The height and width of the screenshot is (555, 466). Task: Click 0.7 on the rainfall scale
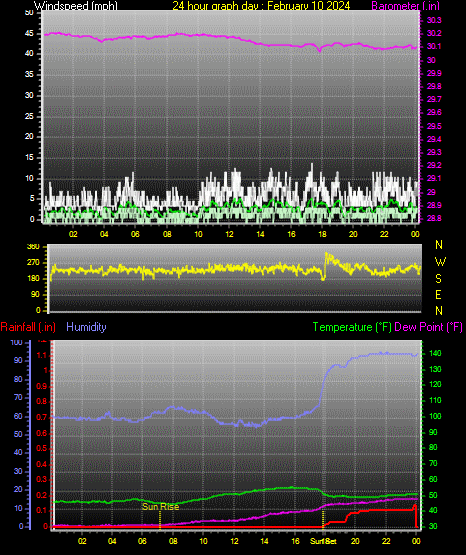[41, 417]
